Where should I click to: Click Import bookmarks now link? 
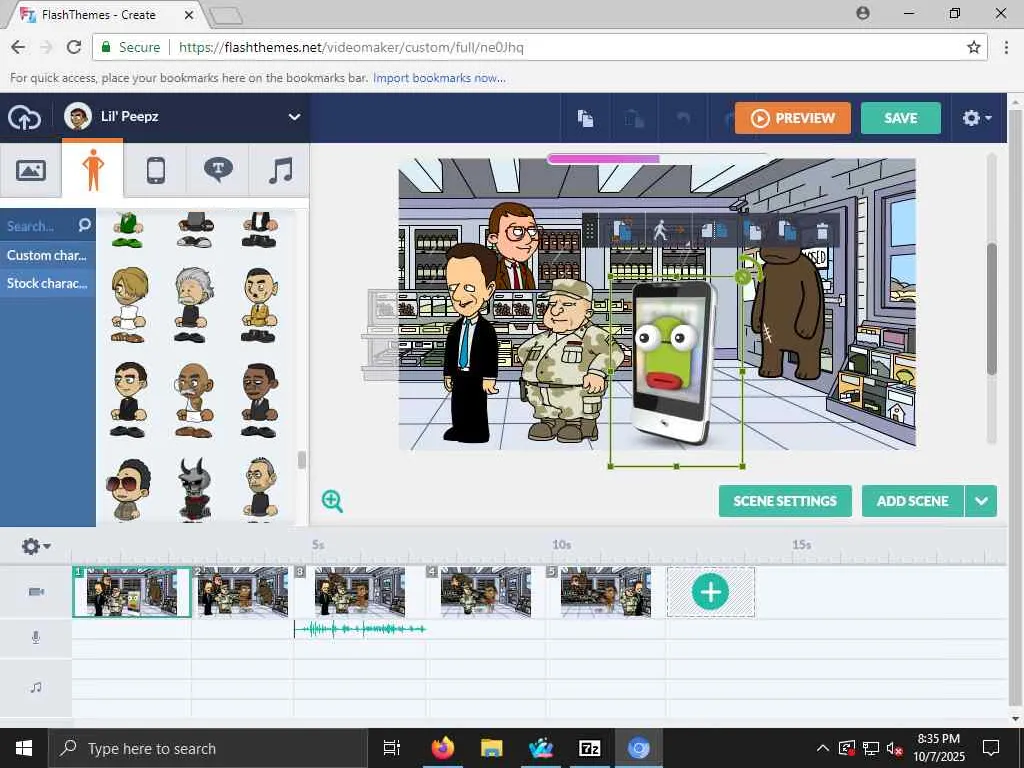coord(439,78)
